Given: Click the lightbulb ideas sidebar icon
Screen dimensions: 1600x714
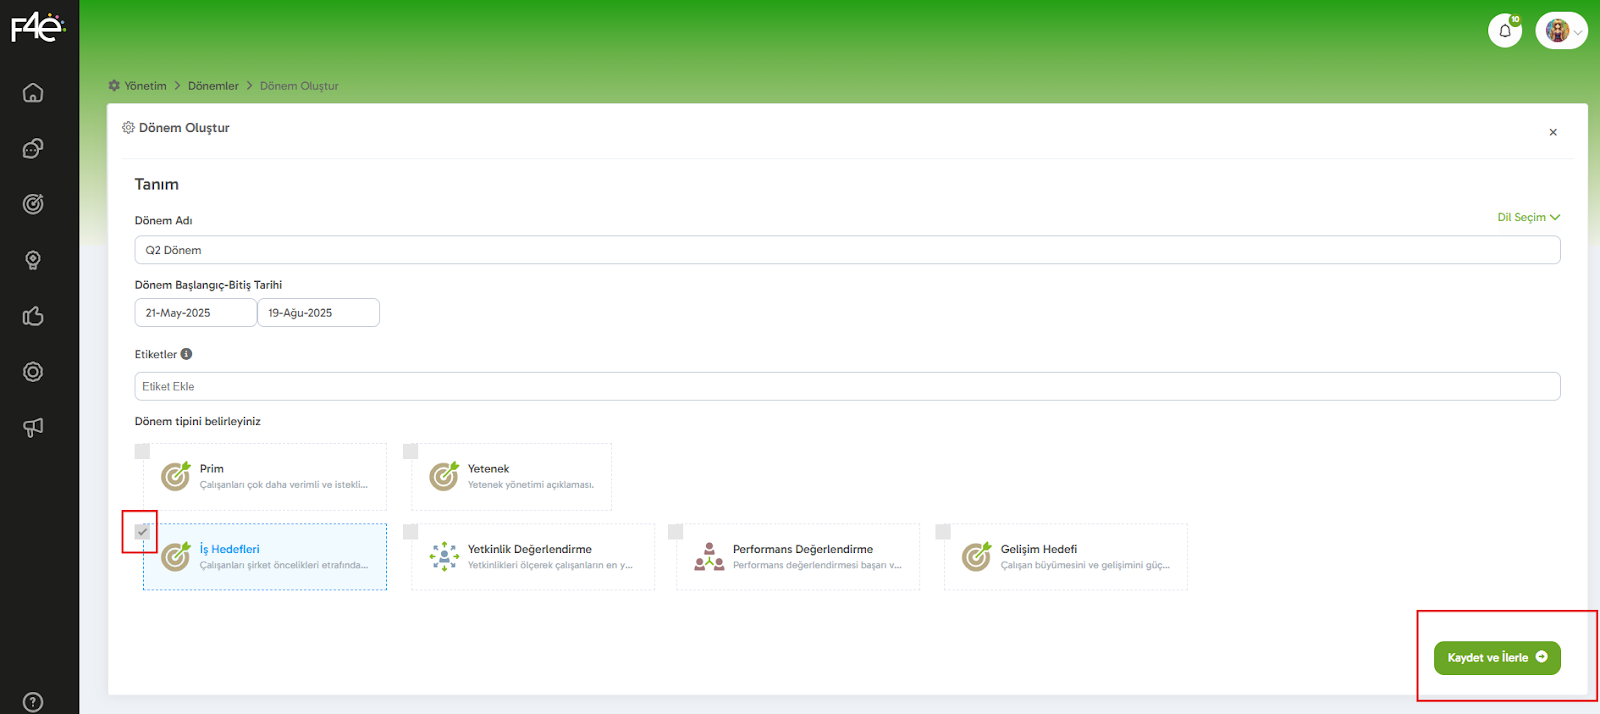Looking at the screenshot, I should click(33, 260).
